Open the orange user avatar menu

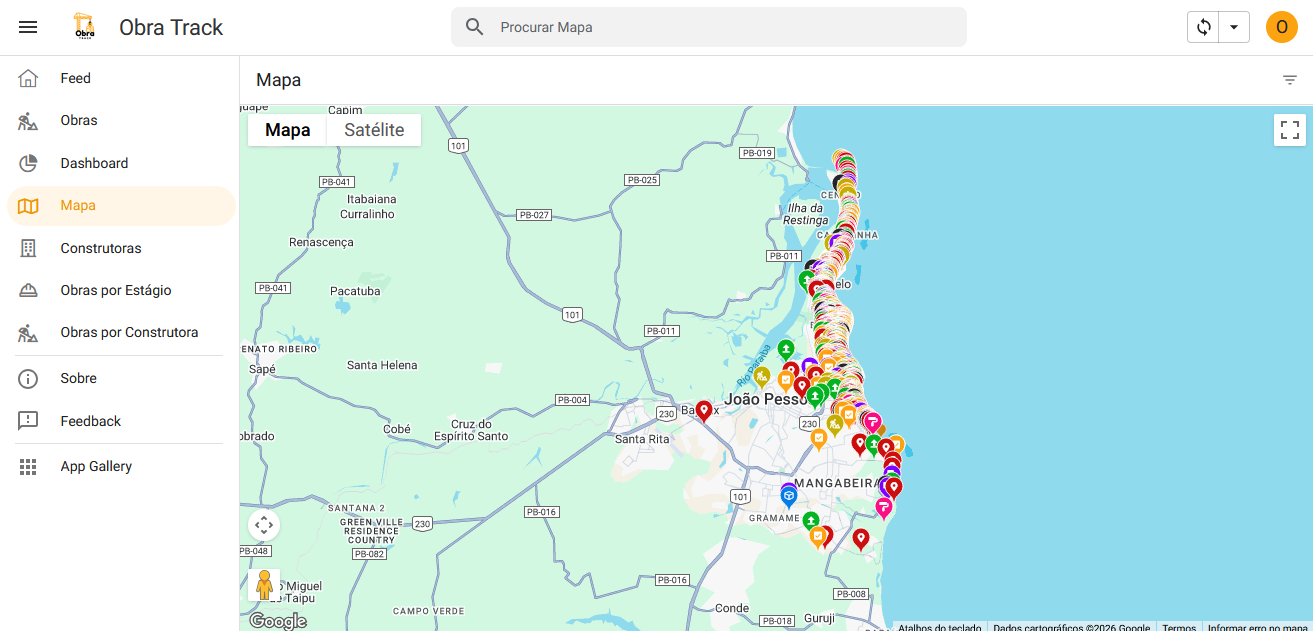[x=1281, y=27]
